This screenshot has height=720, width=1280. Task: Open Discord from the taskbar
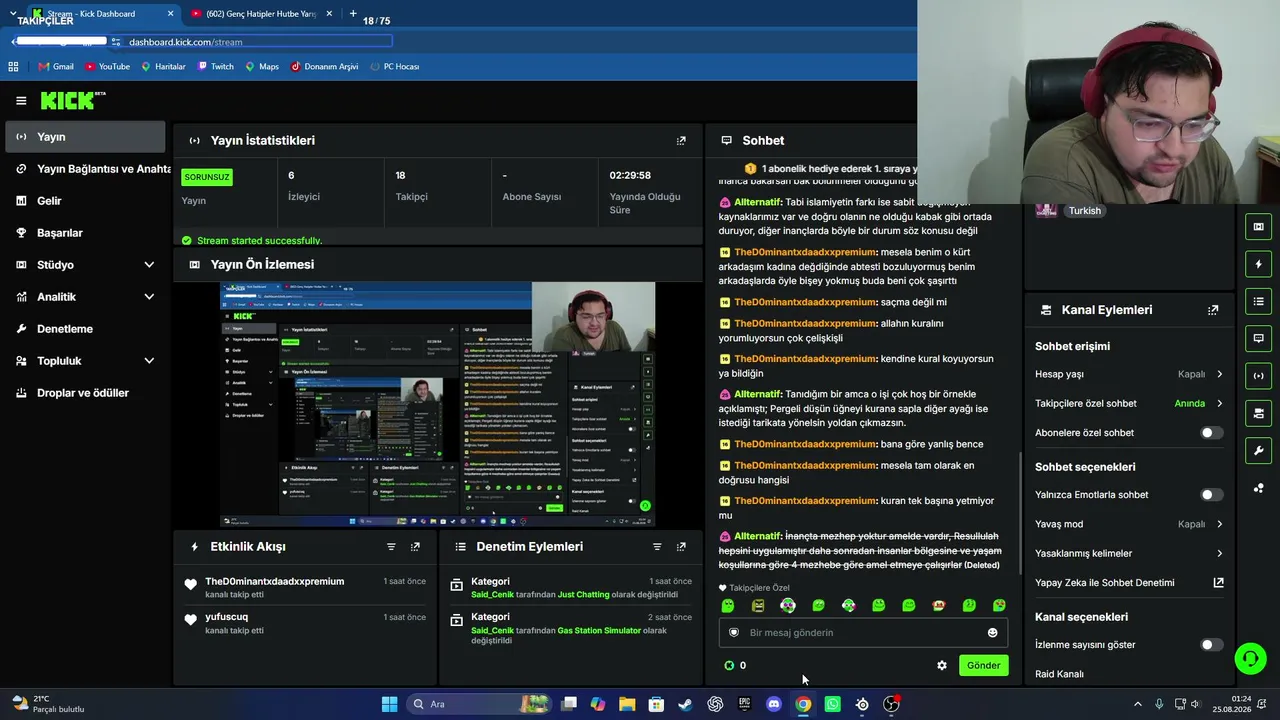pos(773,704)
